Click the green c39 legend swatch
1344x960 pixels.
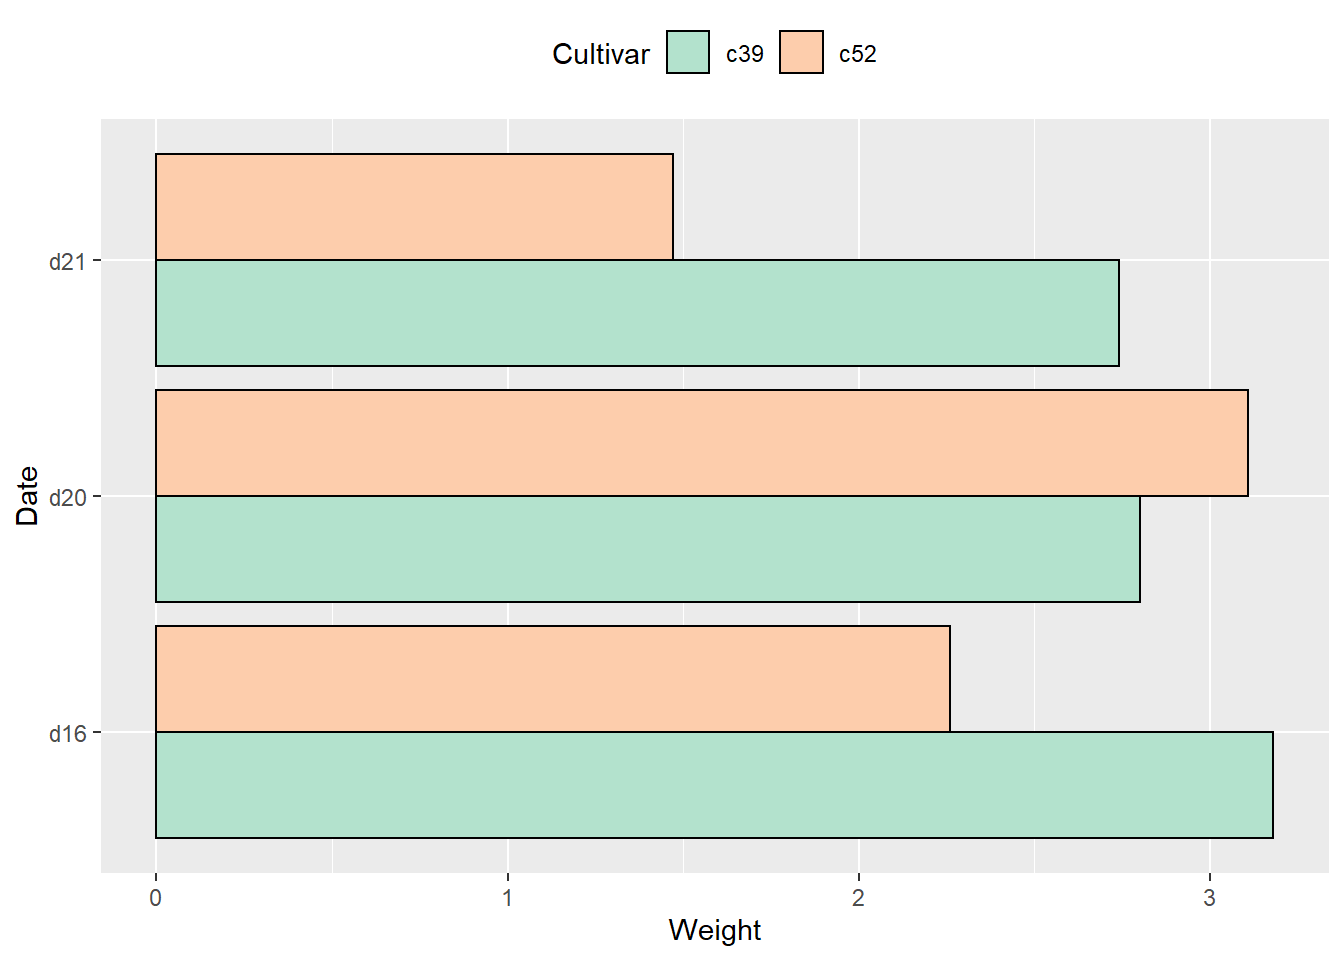[688, 53]
